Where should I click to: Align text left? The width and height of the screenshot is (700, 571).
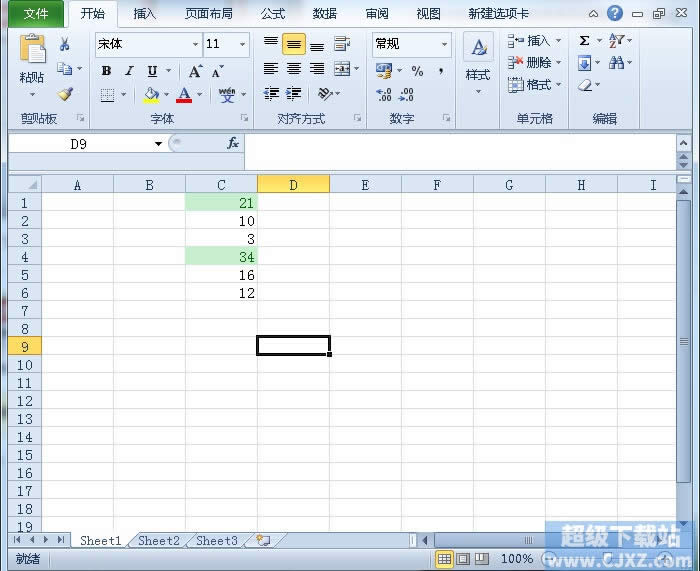[x=271, y=69]
